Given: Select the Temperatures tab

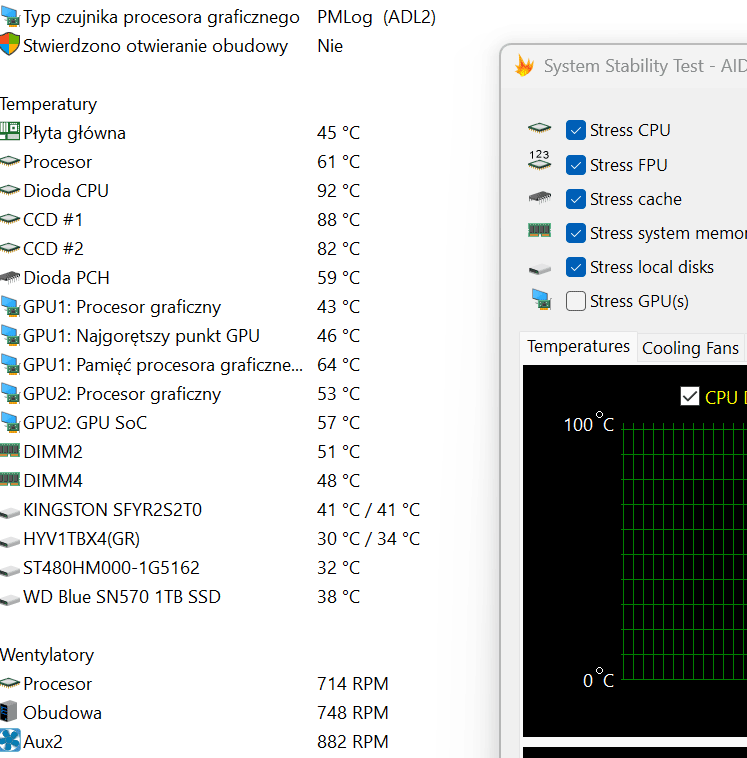Looking at the screenshot, I should point(578,347).
